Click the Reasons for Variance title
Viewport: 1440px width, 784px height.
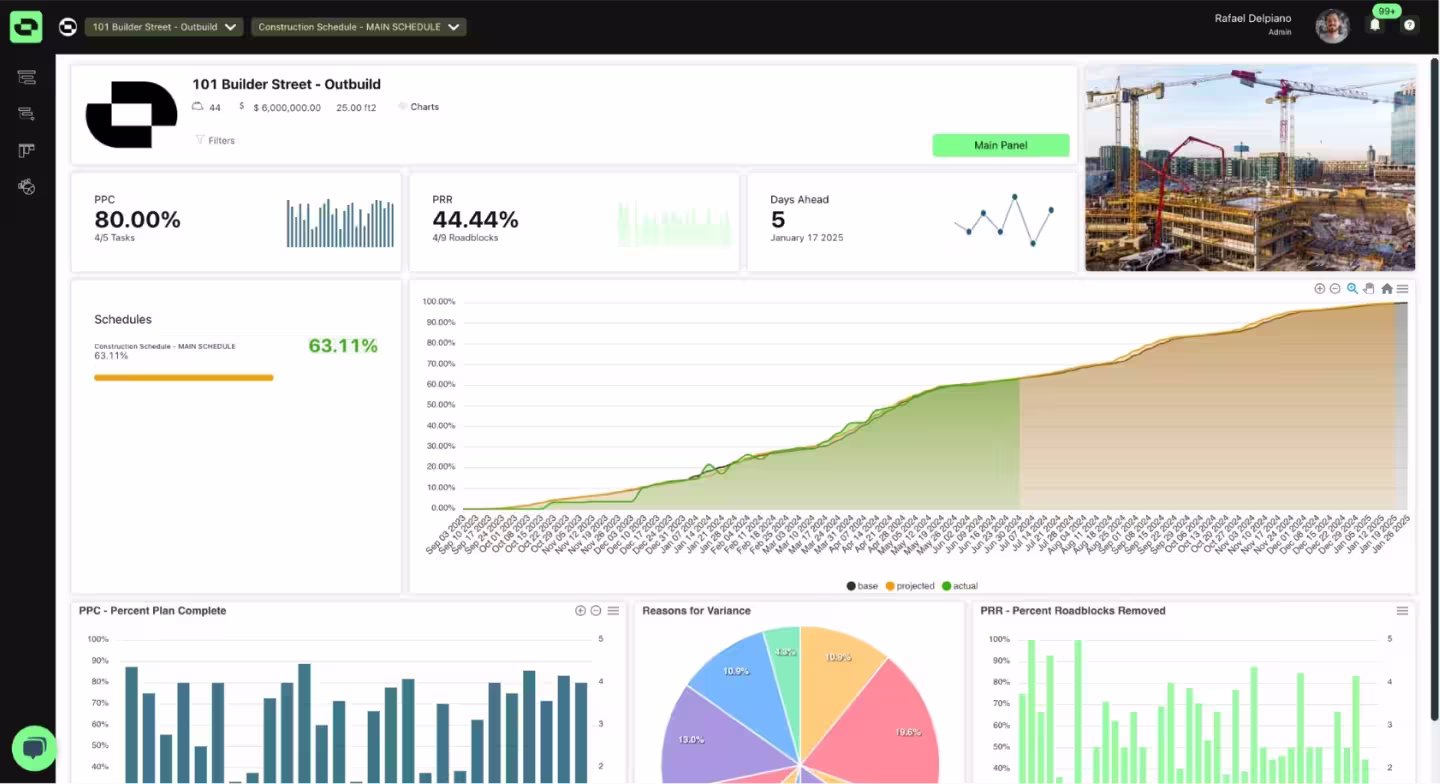point(696,610)
